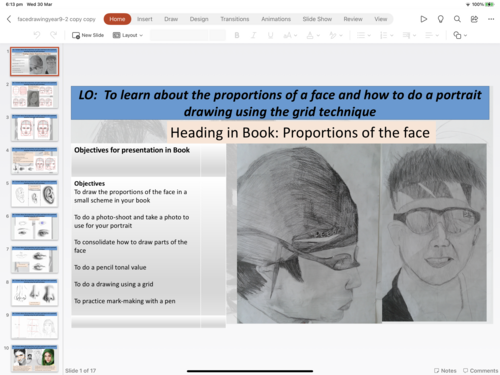Viewport: 500px width, 375px height.
Task: Click the 'Slide 1 of 17' status text
Action: [x=80, y=370]
